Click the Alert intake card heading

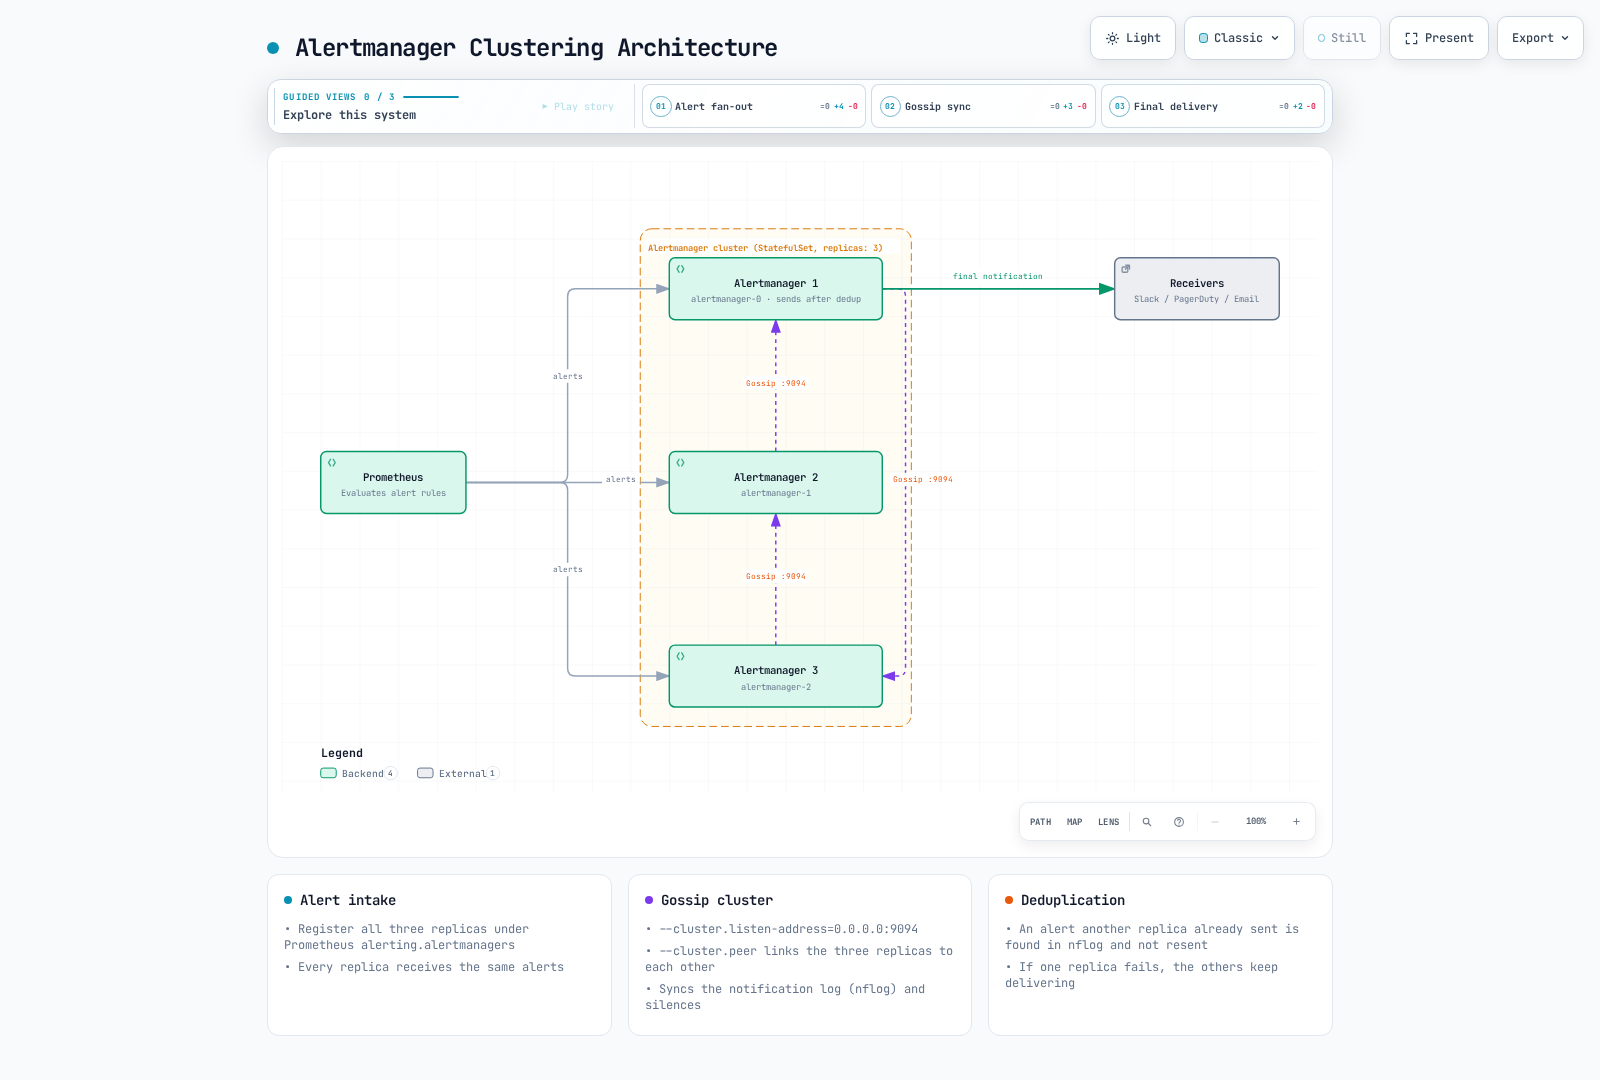point(348,900)
